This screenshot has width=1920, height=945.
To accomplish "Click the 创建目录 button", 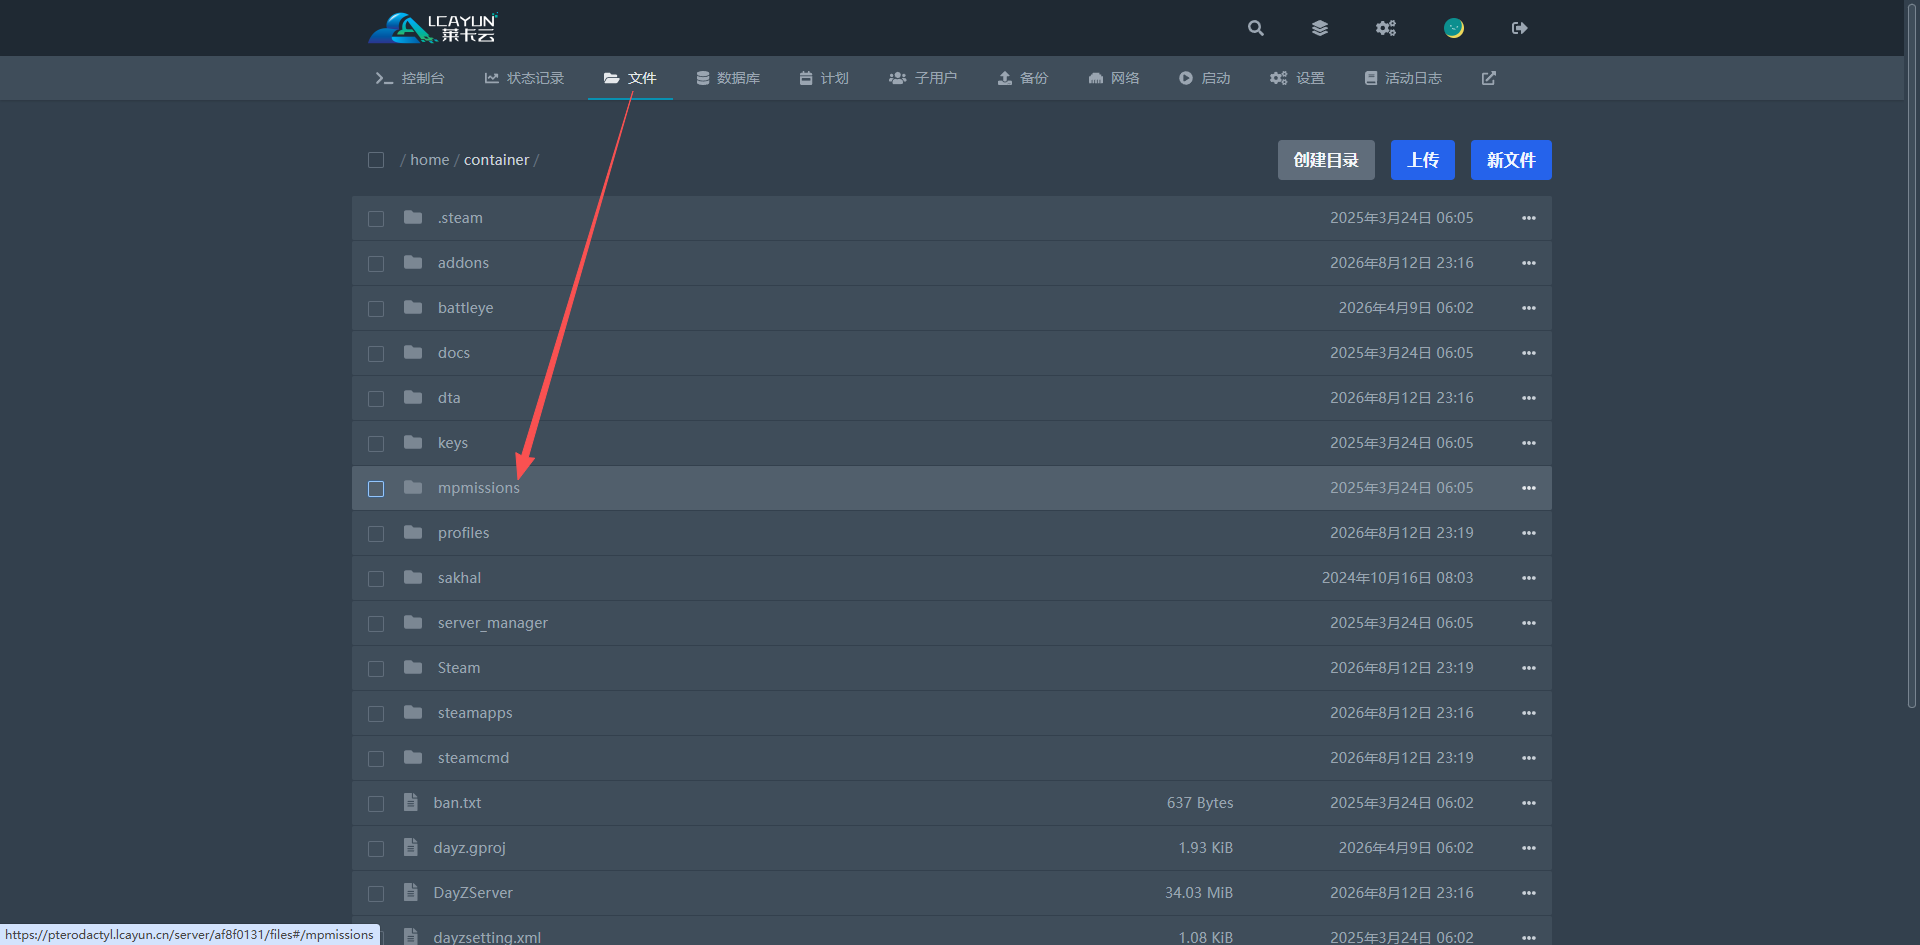I will [x=1326, y=160].
